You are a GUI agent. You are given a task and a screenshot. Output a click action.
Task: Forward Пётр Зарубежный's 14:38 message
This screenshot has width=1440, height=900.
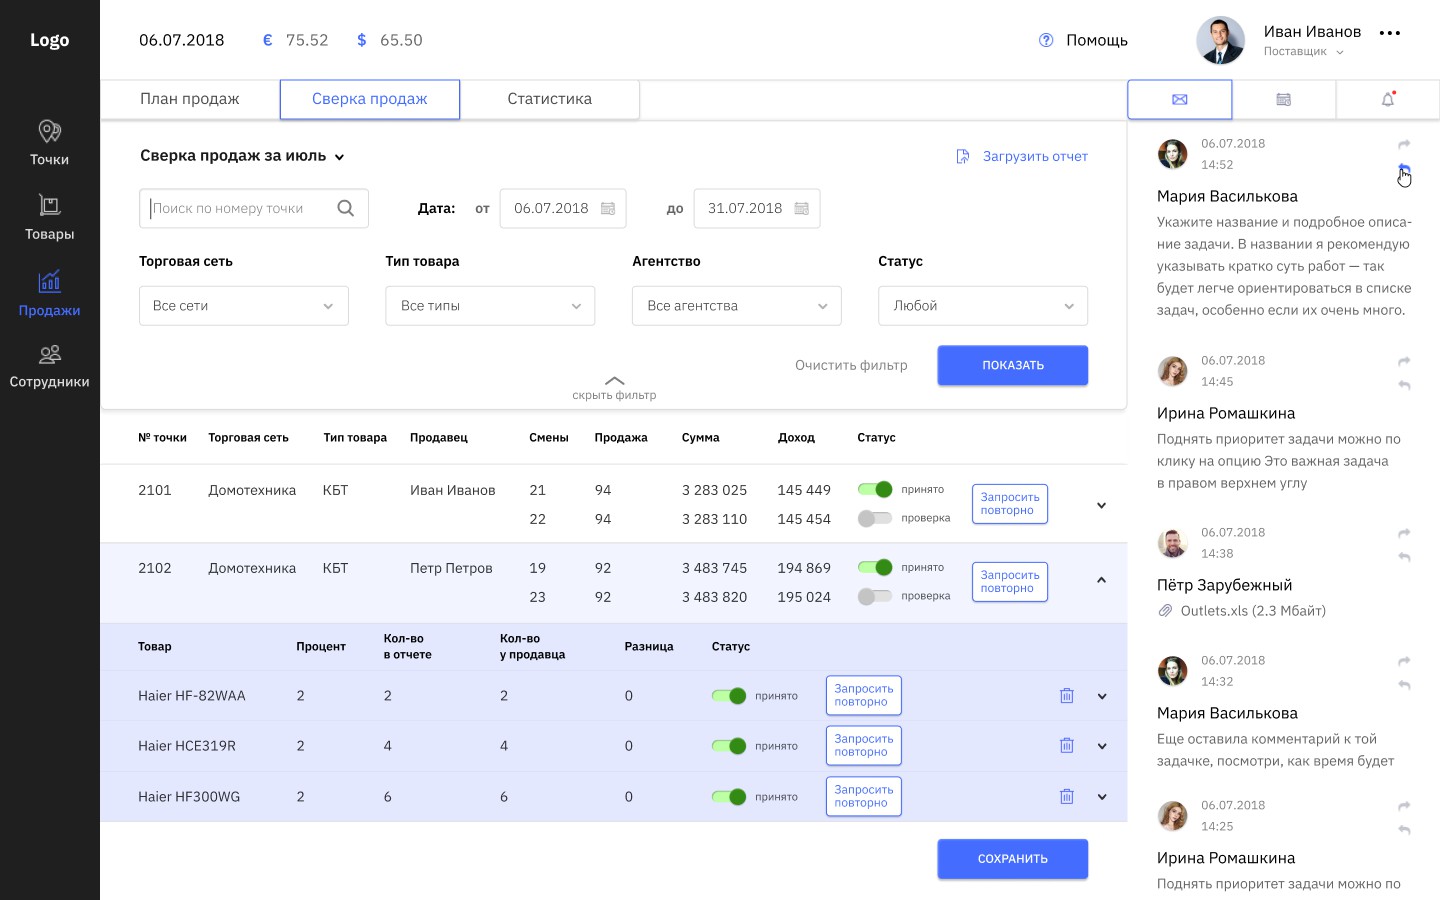tap(1404, 533)
